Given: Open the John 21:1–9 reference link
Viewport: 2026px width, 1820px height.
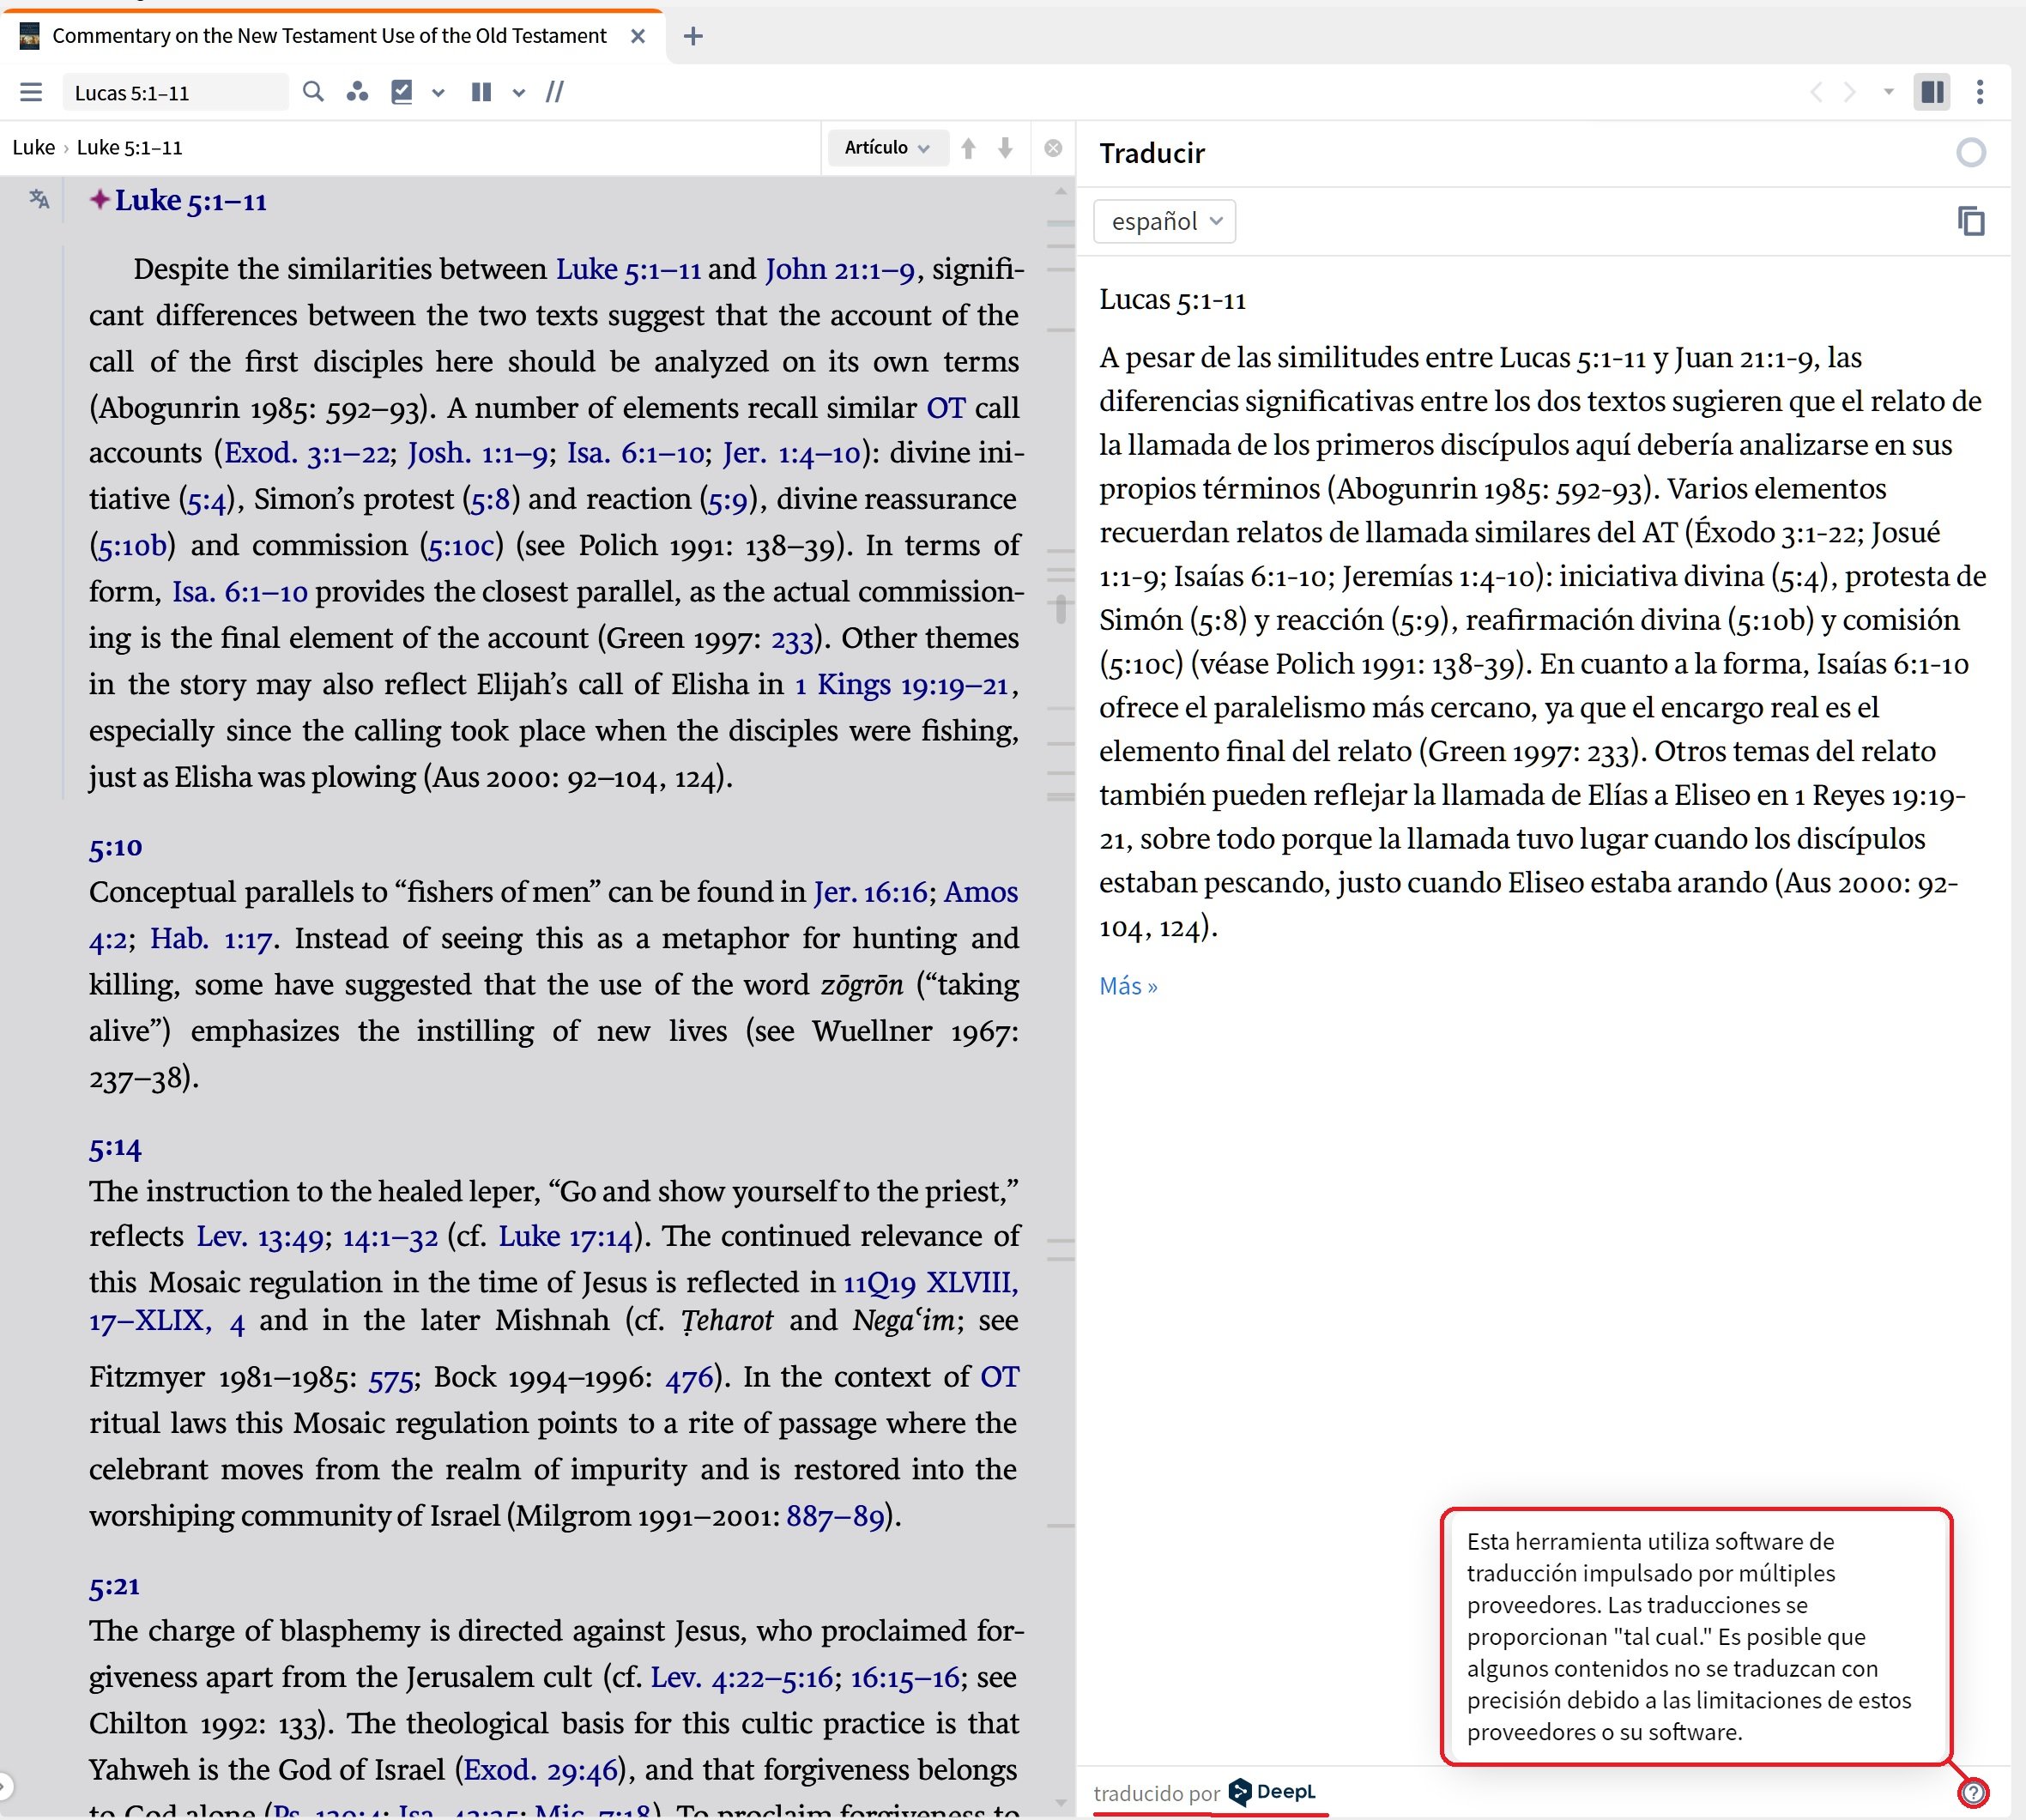Looking at the screenshot, I should 840,269.
